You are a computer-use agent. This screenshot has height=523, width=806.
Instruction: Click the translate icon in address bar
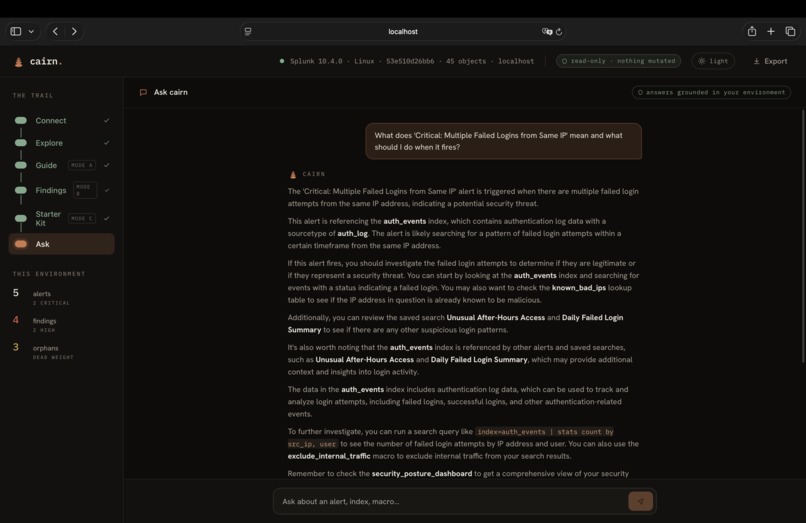[x=547, y=31]
